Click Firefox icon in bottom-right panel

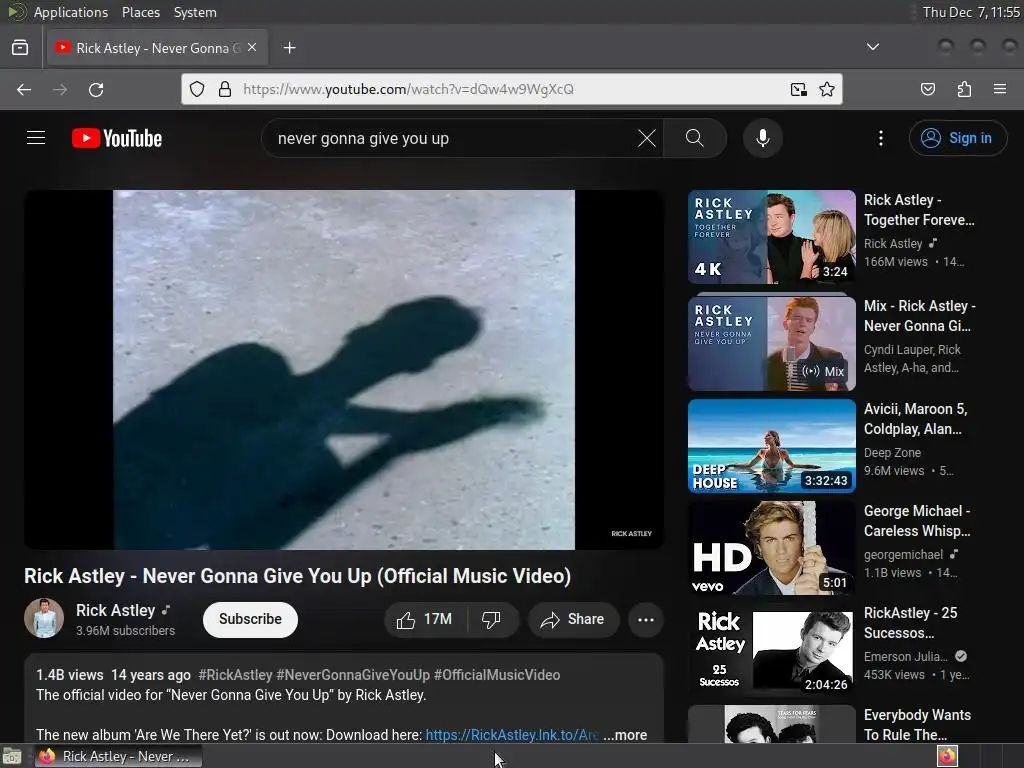947,756
